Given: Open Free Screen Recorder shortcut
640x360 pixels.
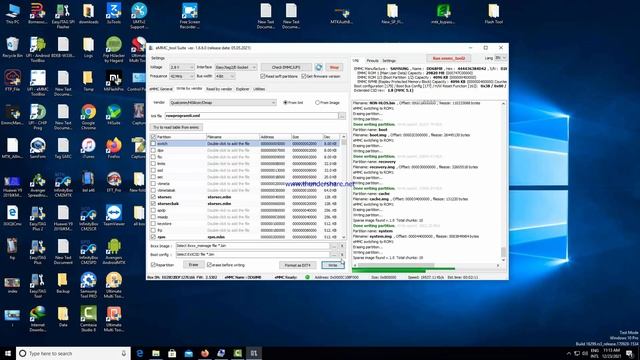Looking at the screenshot, I should [x=189, y=16].
